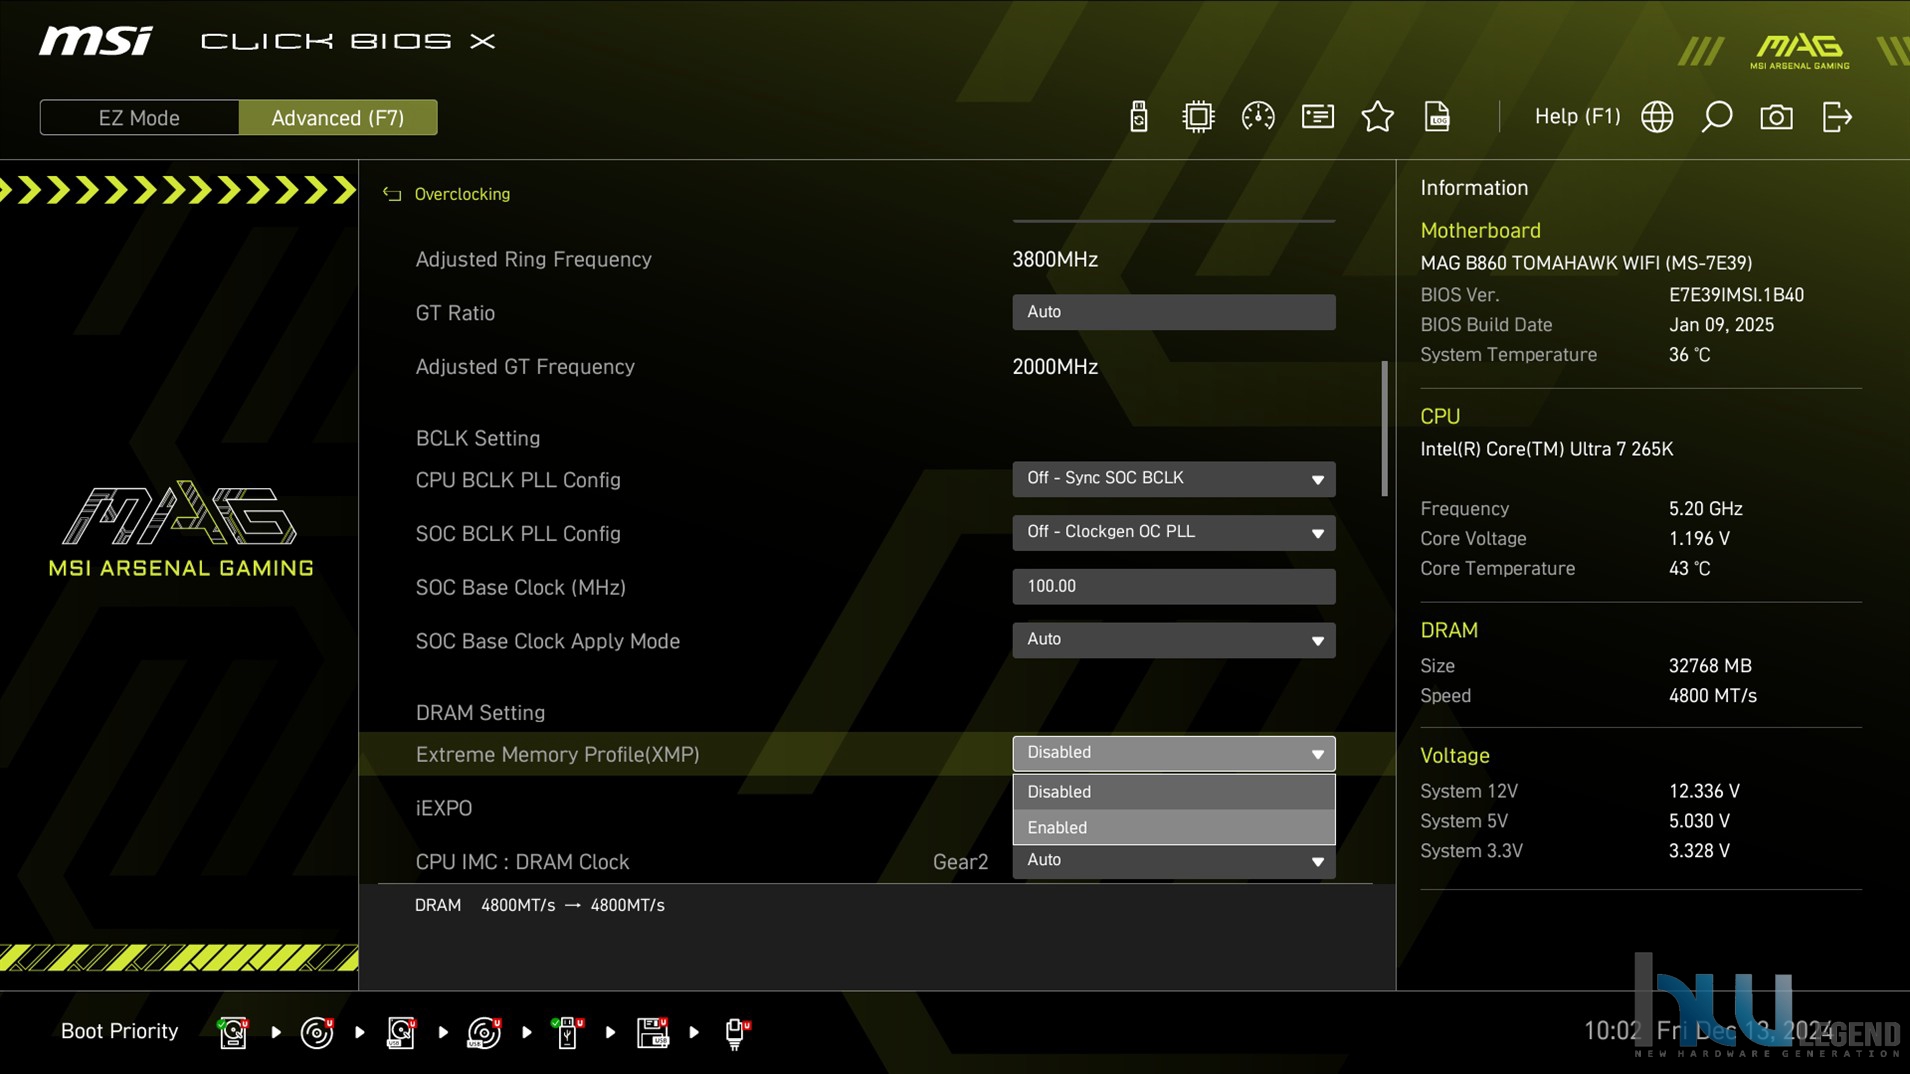
Task: Switch to EZ Mode
Action: [139, 118]
